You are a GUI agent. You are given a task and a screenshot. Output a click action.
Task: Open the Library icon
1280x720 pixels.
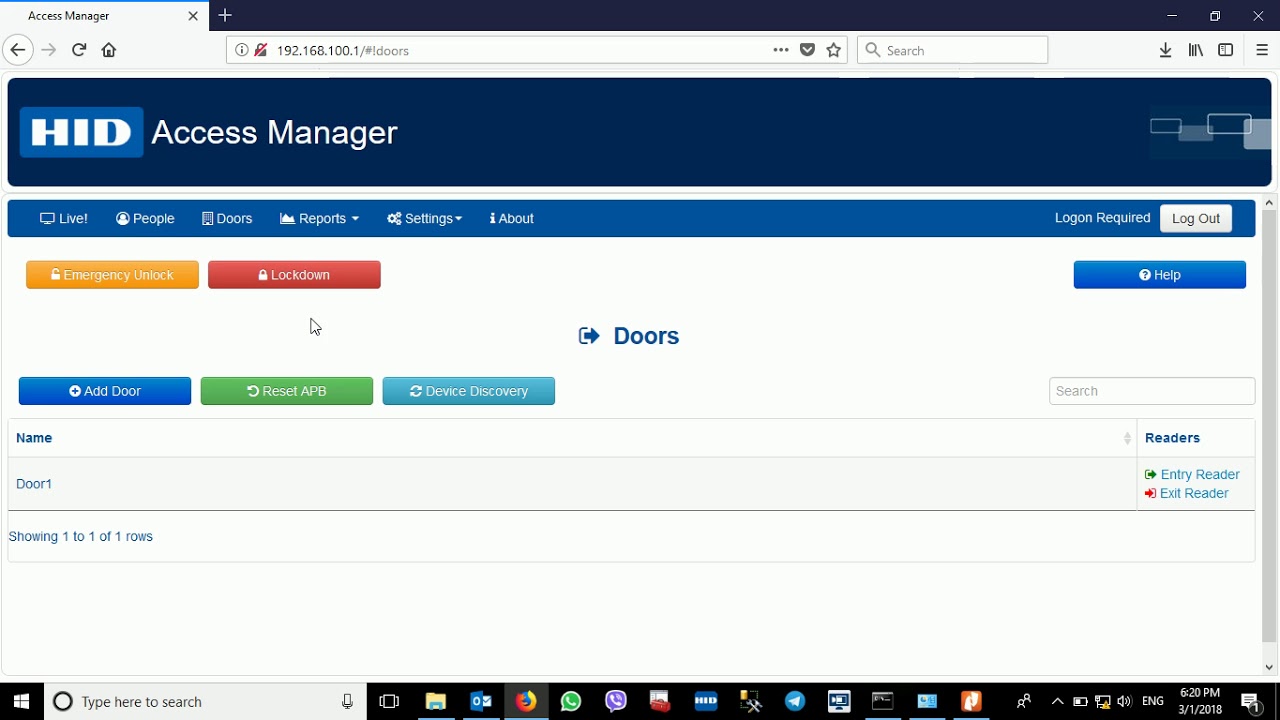click(x=1196, y=50)
